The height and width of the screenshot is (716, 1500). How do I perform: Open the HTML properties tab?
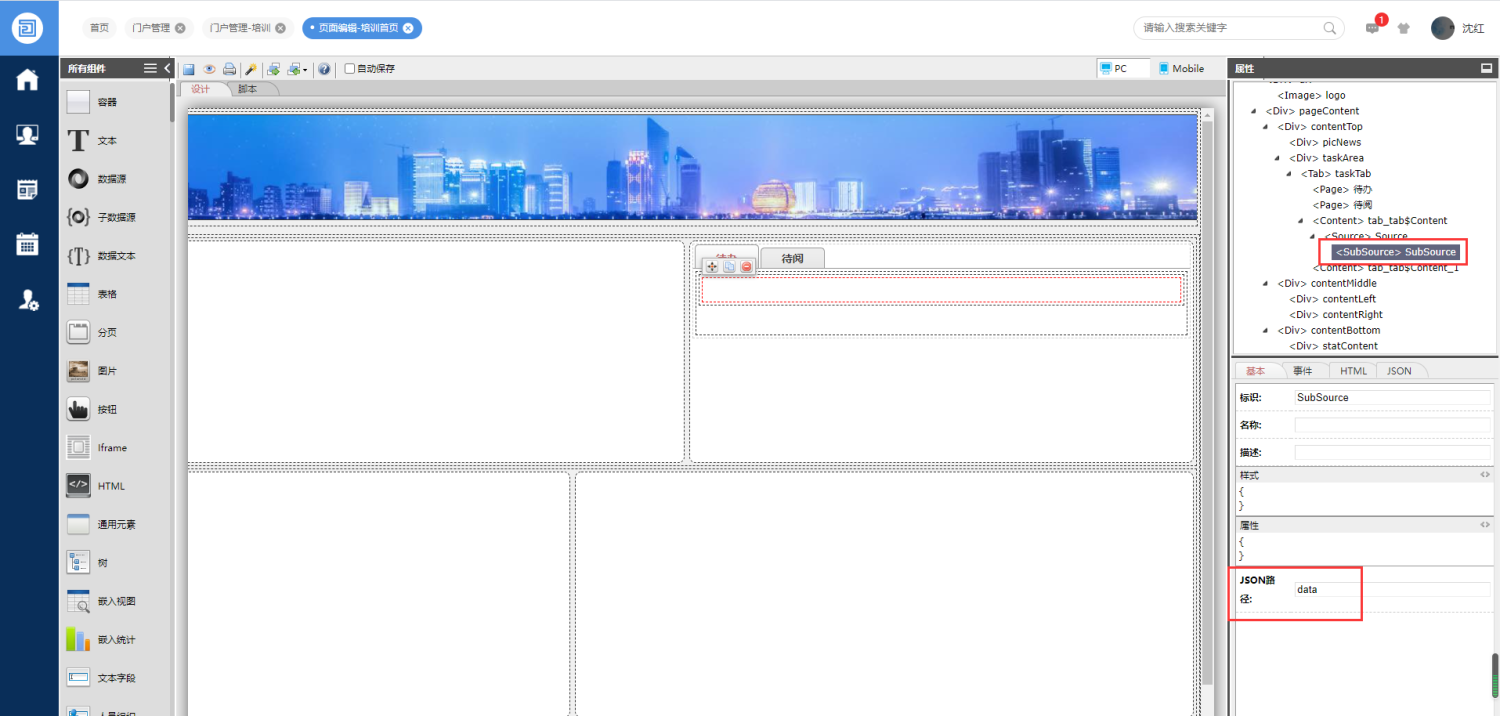[1353, 371]
